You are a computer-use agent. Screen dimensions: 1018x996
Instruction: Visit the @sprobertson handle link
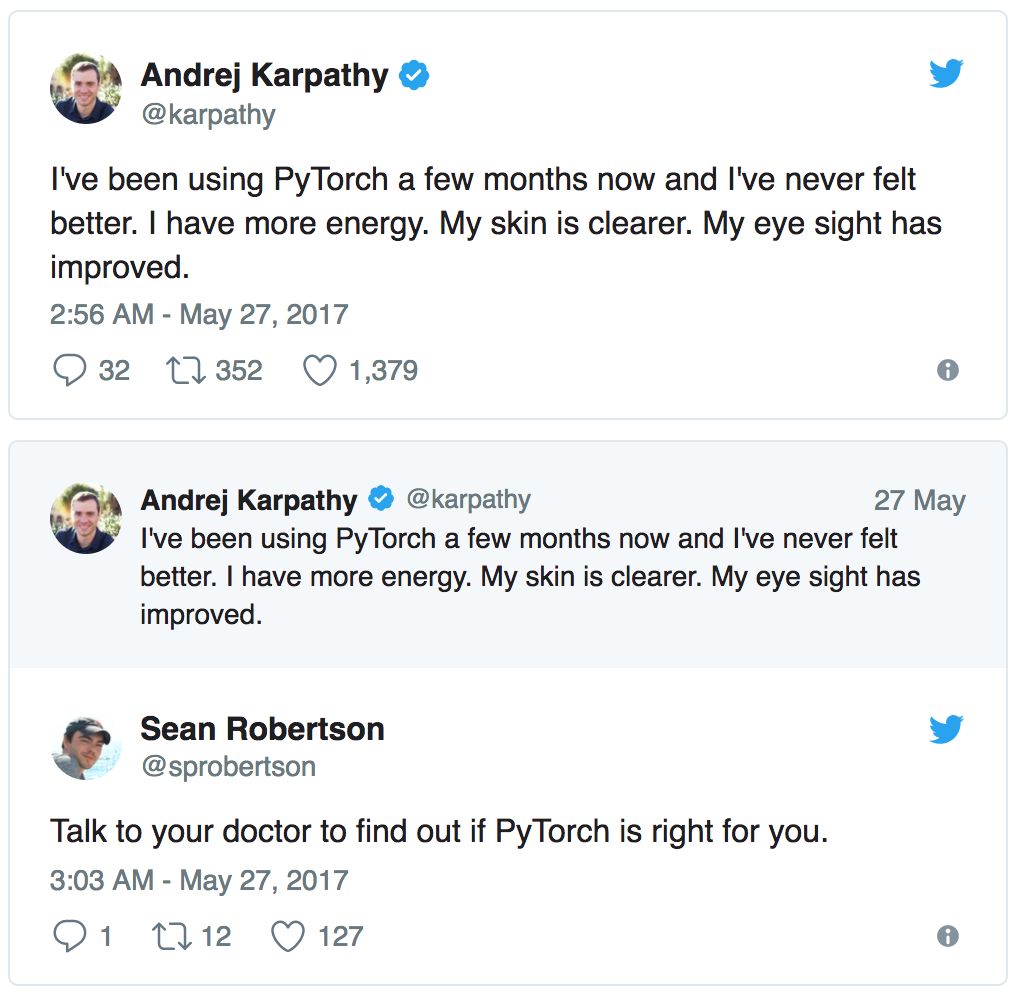tap(228, 767)
